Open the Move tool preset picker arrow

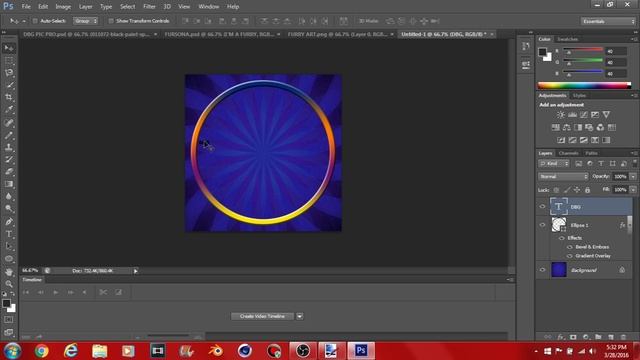click(x=24, y=21)
